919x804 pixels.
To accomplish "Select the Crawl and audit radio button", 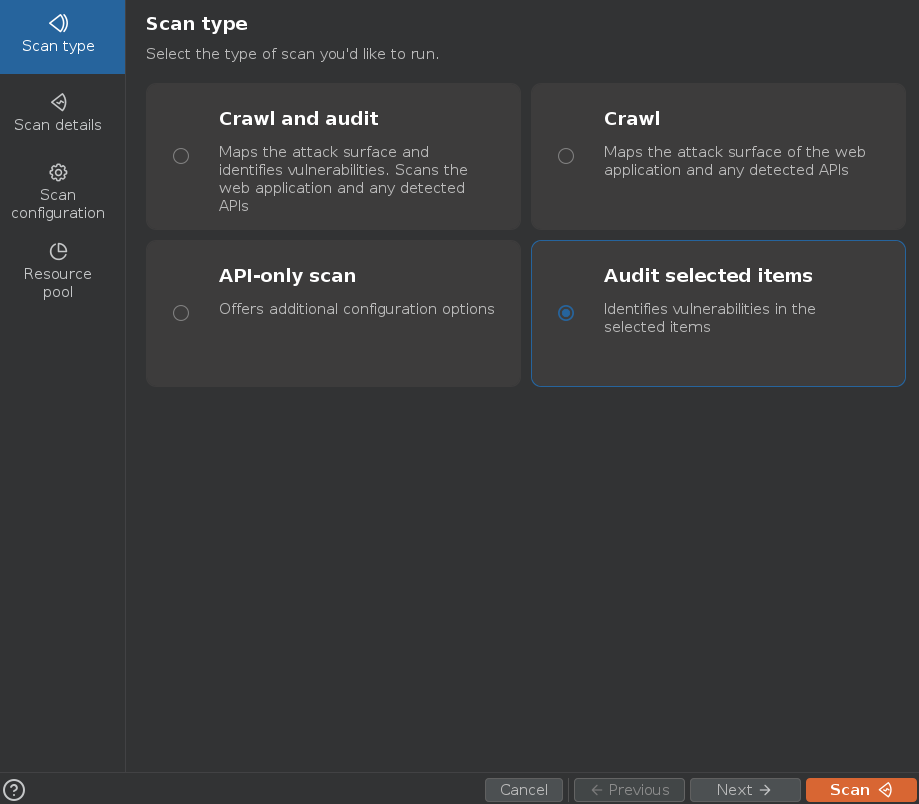I will (x=181, y=156).
